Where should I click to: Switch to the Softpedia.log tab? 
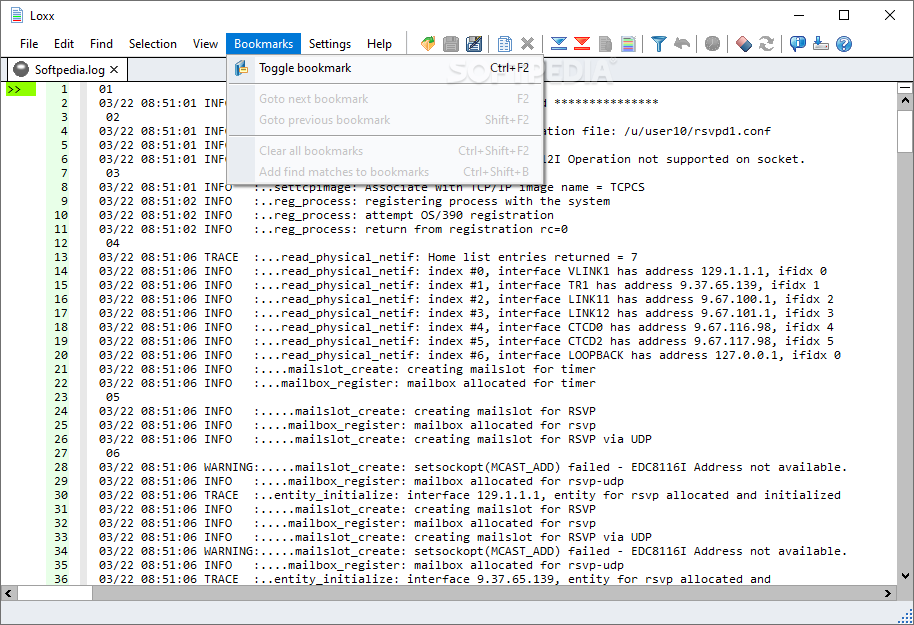69,69
